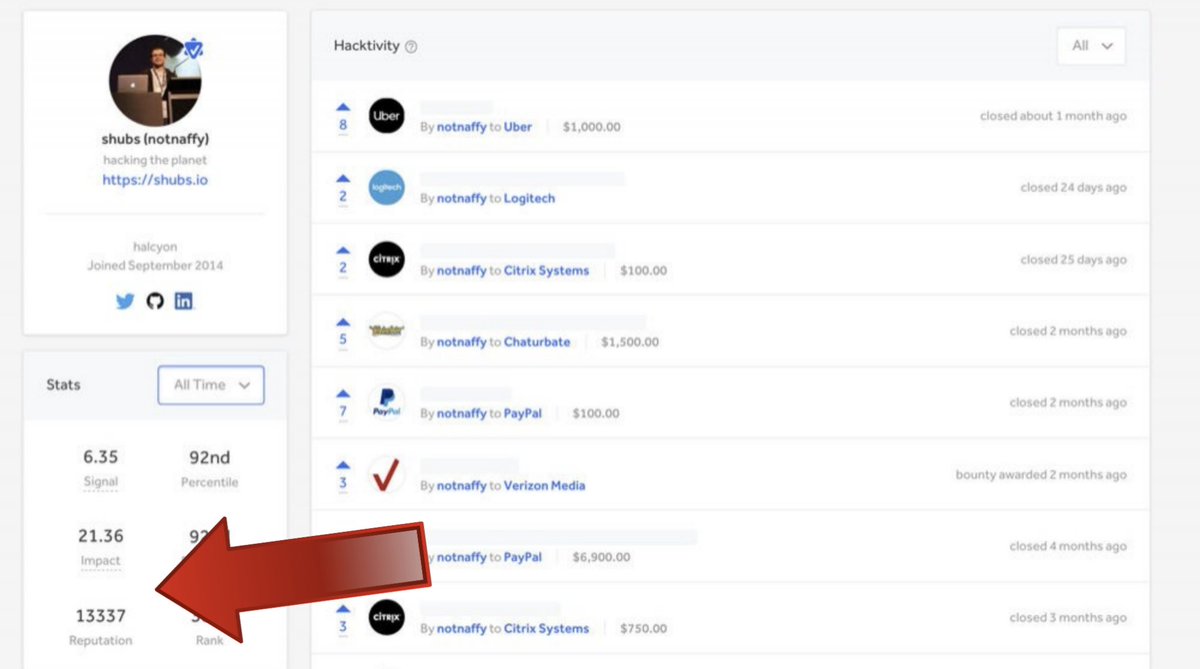Click the $1,500.00 bounty amount
The width and height of the screenshot is (1200, 669).
click(630, 342)
